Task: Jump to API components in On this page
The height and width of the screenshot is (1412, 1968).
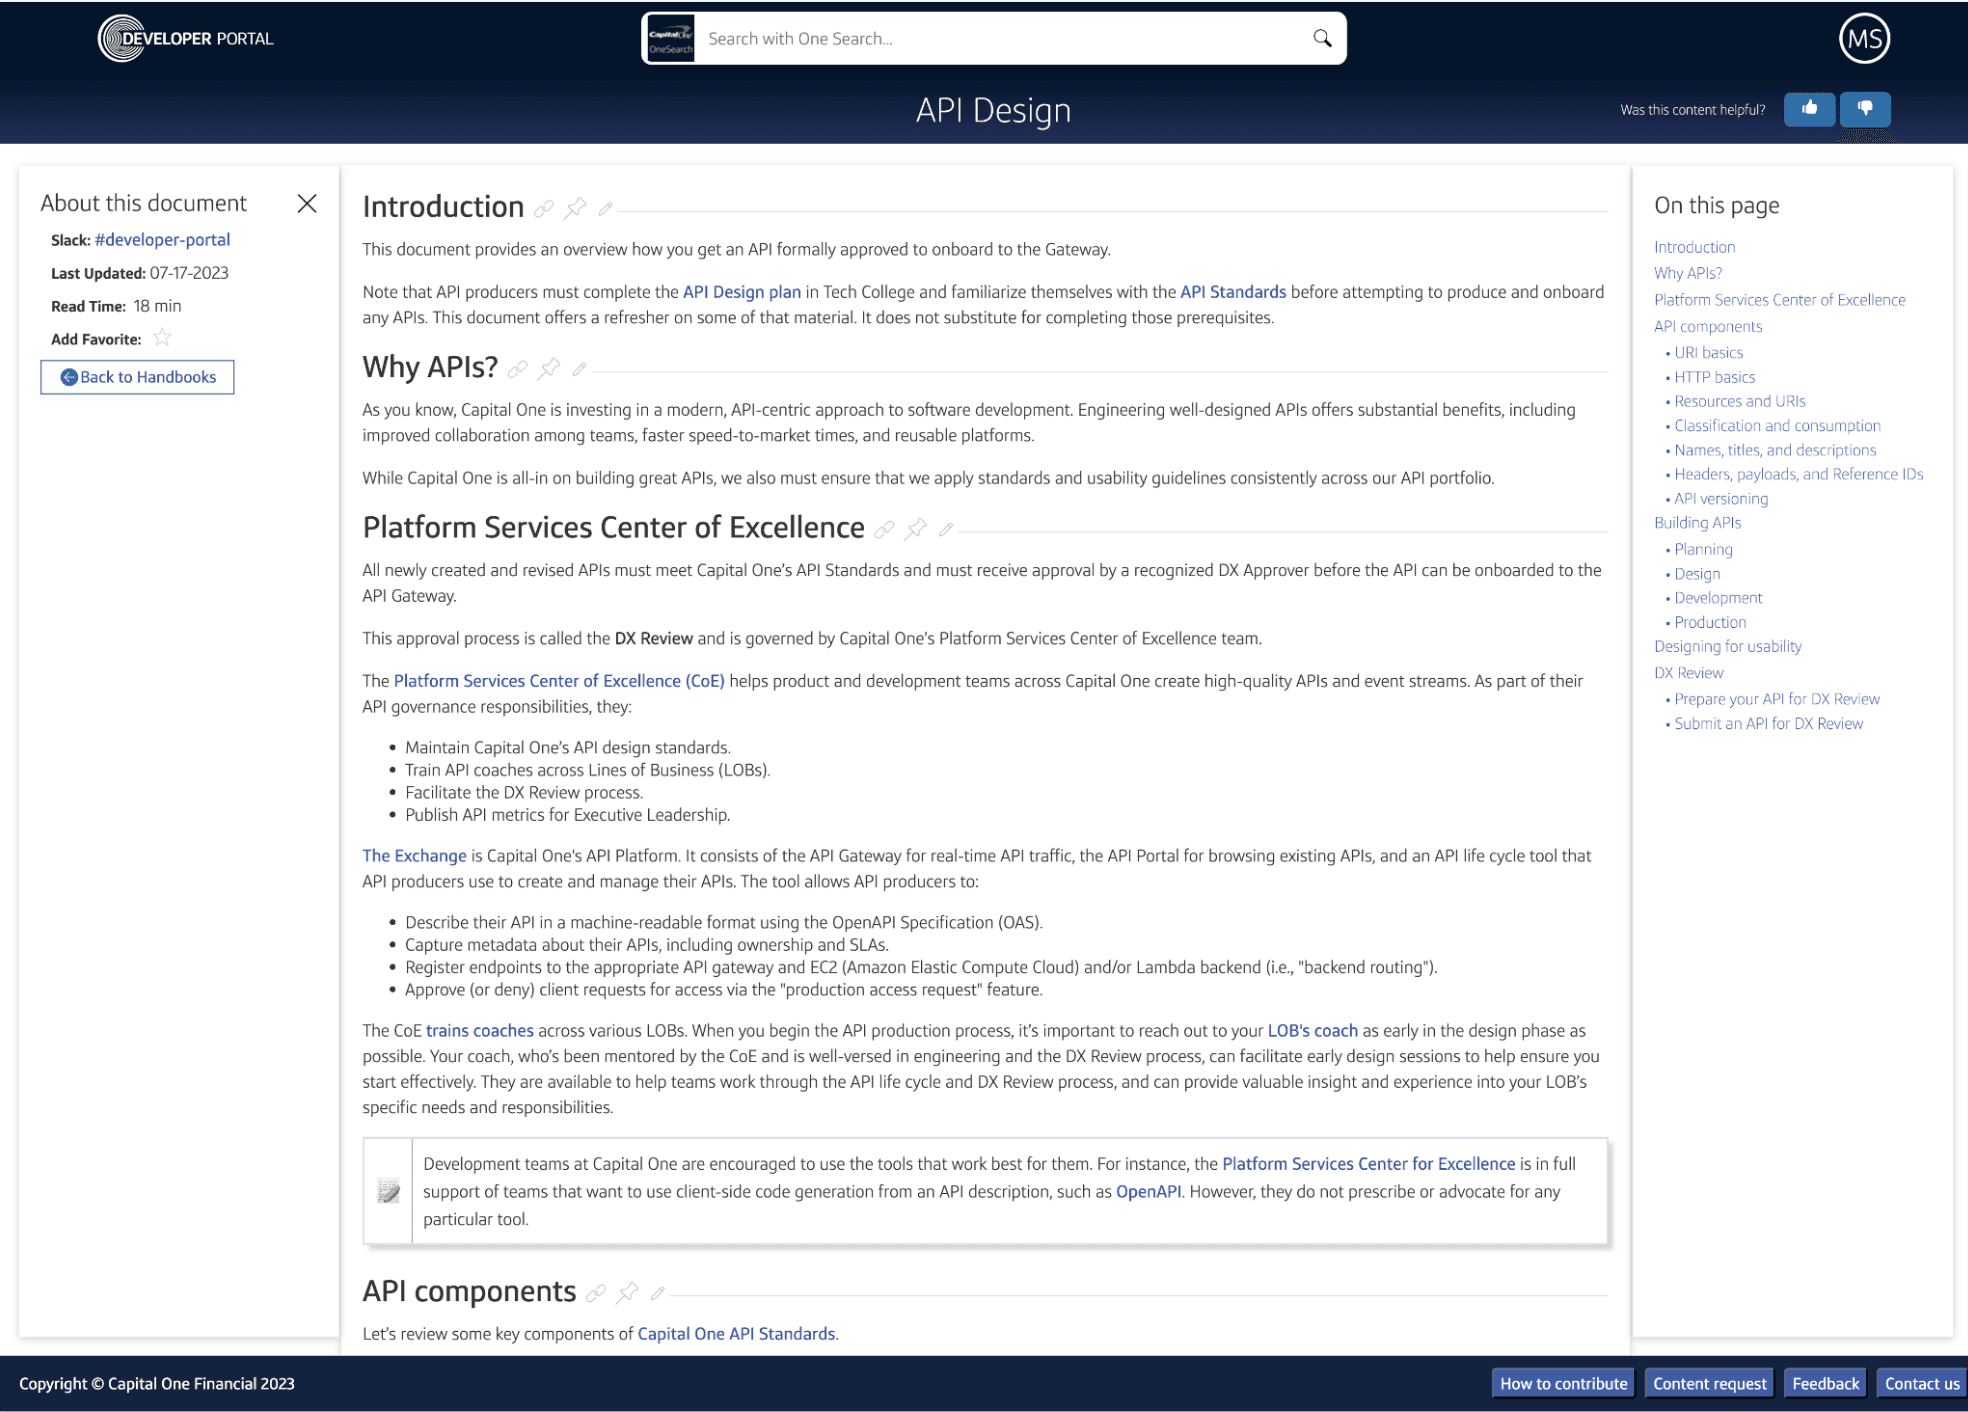Action: [x=1708, y=326]
